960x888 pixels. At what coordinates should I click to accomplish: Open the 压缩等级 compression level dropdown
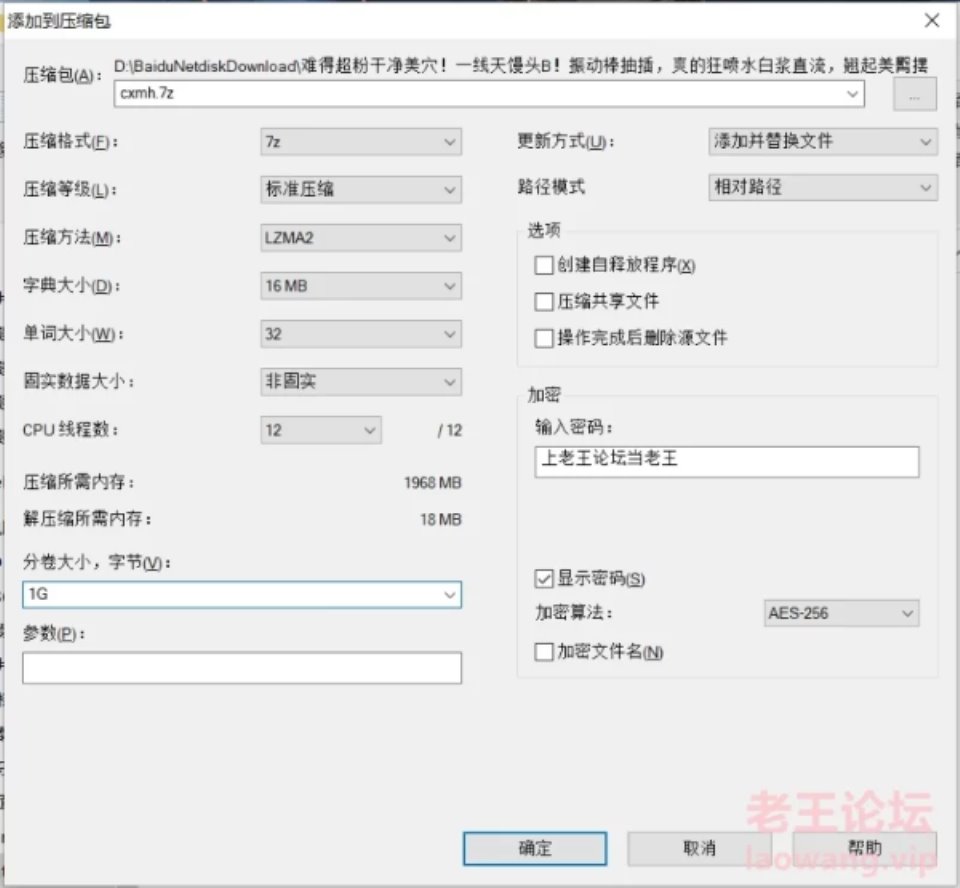(x=451, y=189)
